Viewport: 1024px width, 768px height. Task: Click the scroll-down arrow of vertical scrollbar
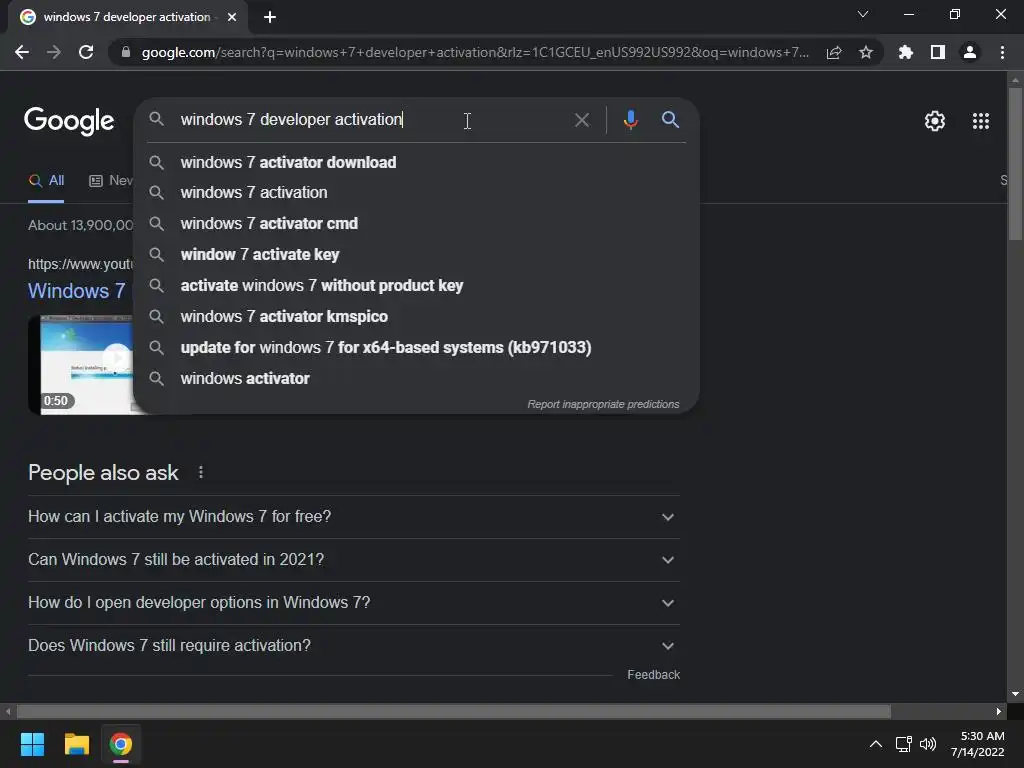pos(1015,694)
